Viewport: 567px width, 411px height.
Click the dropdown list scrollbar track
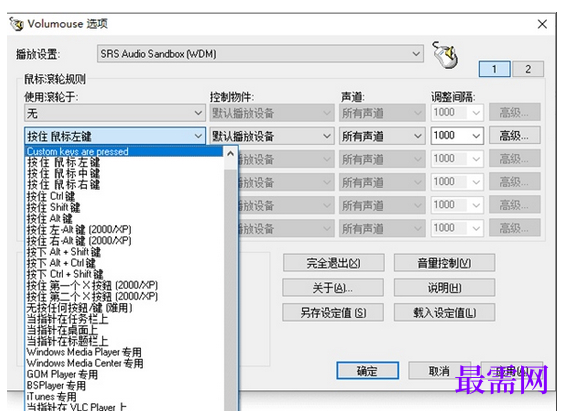[230, 289]
